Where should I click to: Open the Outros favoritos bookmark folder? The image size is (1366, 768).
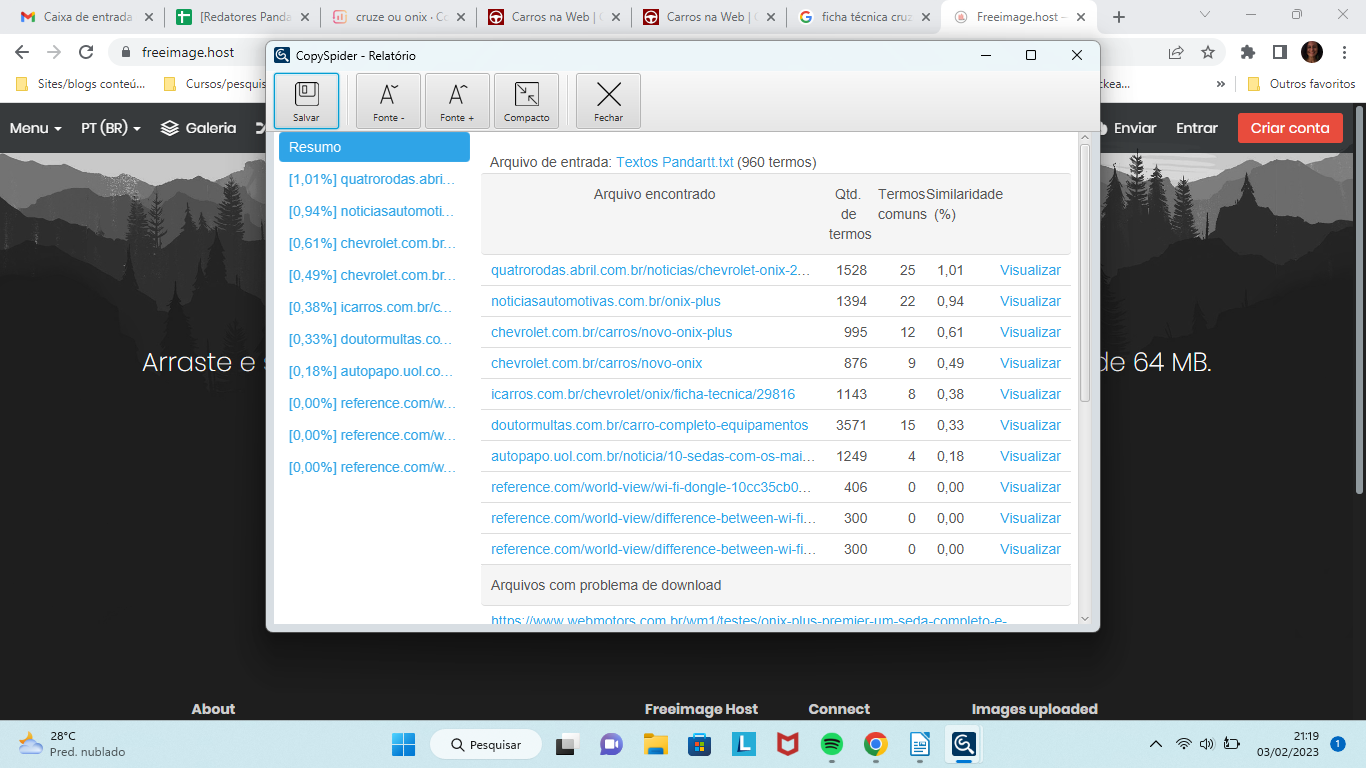1301,84
